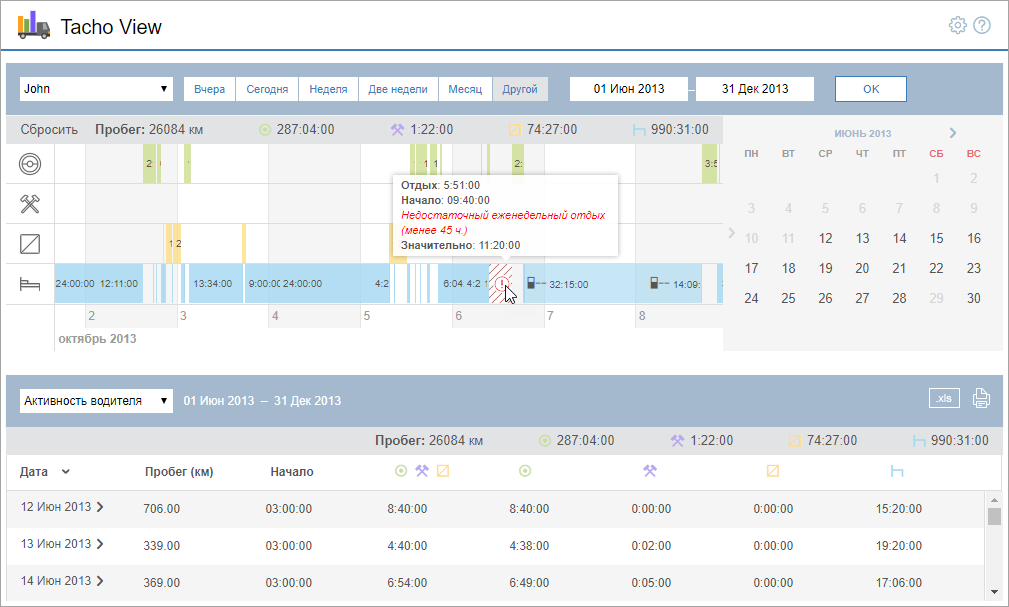The image size is (1009, 607).
Task: Click Сбросить to reset the chart
Action: 49,130
